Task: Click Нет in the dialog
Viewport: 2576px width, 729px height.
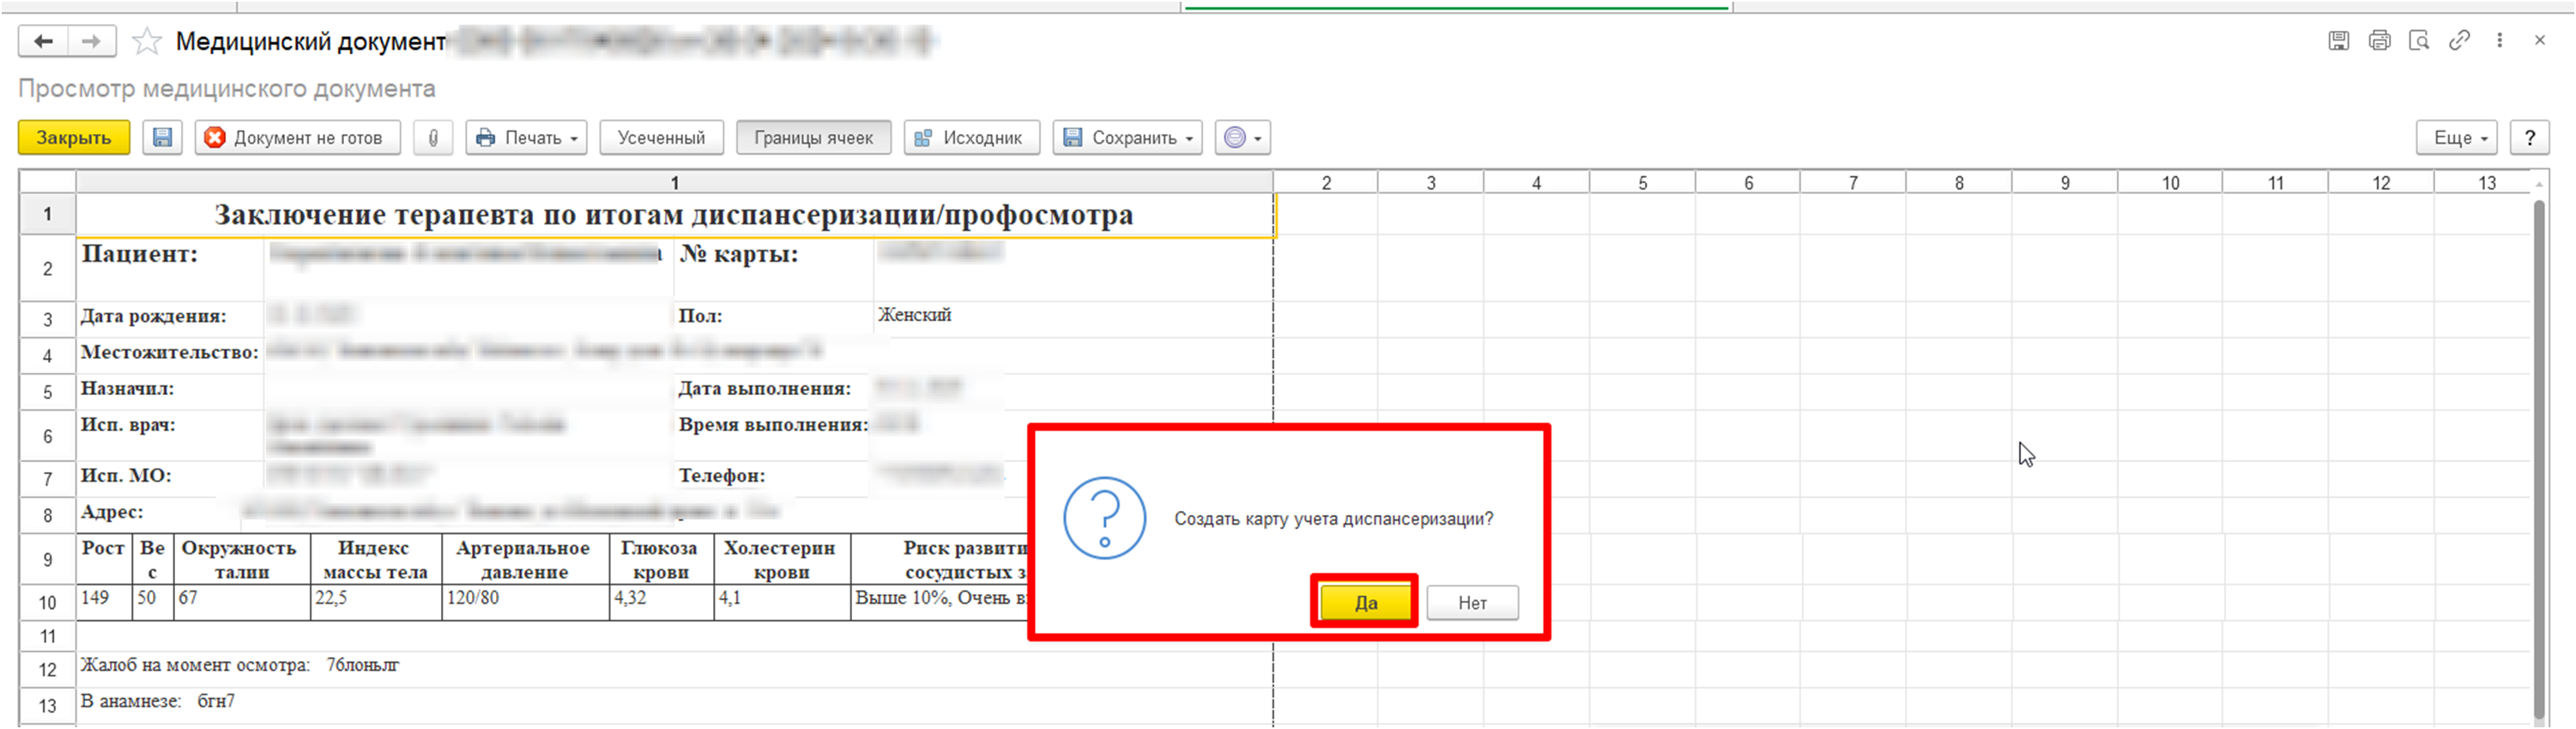Action: click(x=1472, y=602)
